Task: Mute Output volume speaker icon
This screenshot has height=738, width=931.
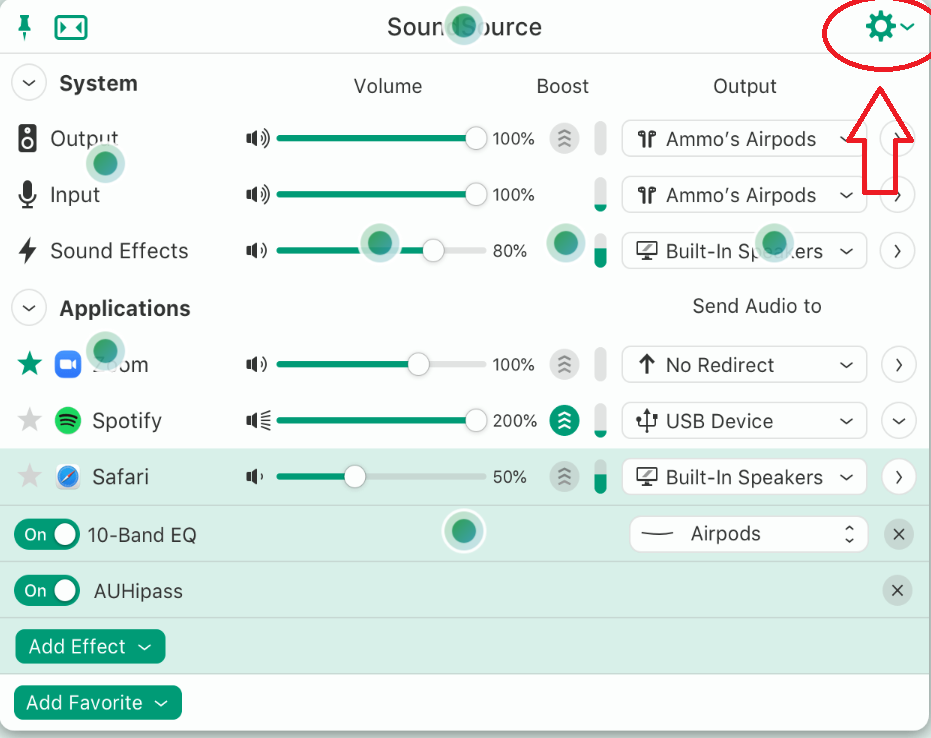Action: [258, 138]
